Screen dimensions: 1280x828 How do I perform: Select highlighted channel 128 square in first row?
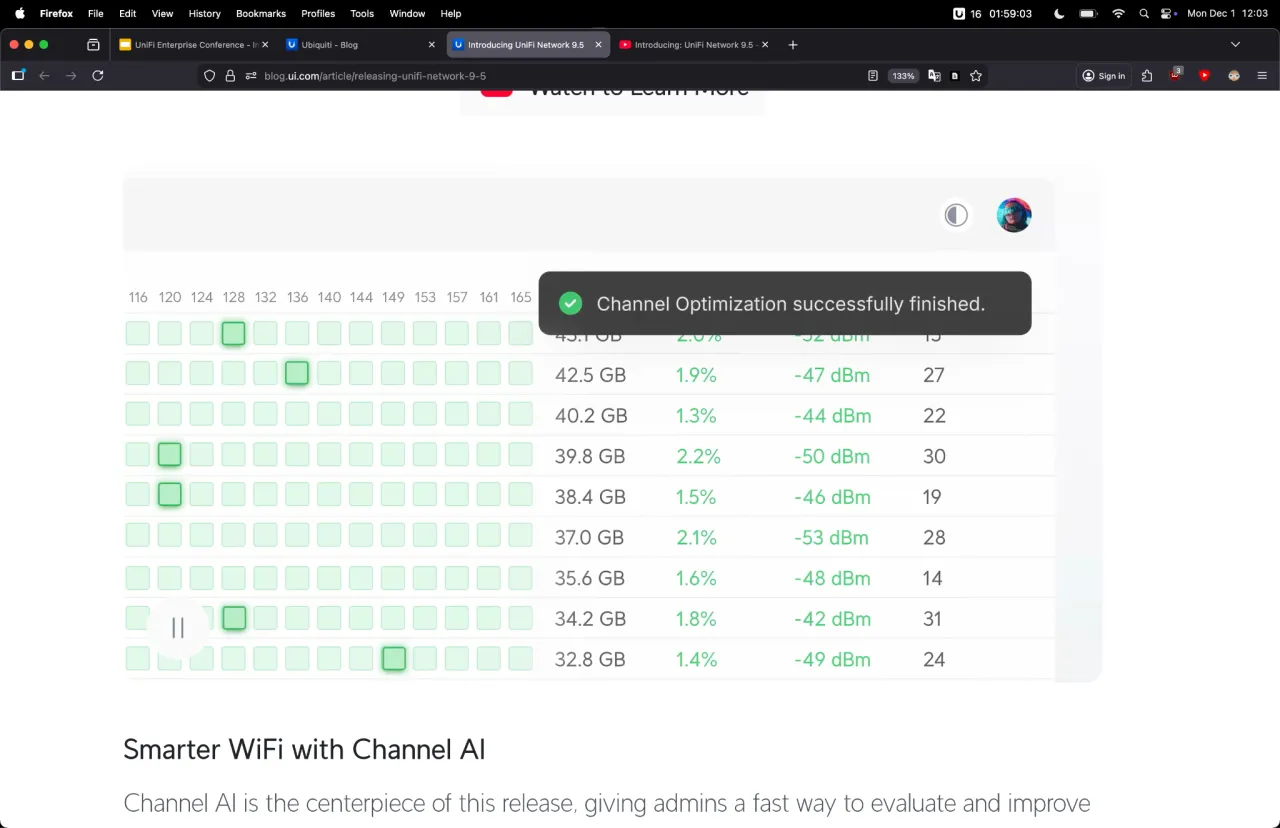click(x=233, y=334)
